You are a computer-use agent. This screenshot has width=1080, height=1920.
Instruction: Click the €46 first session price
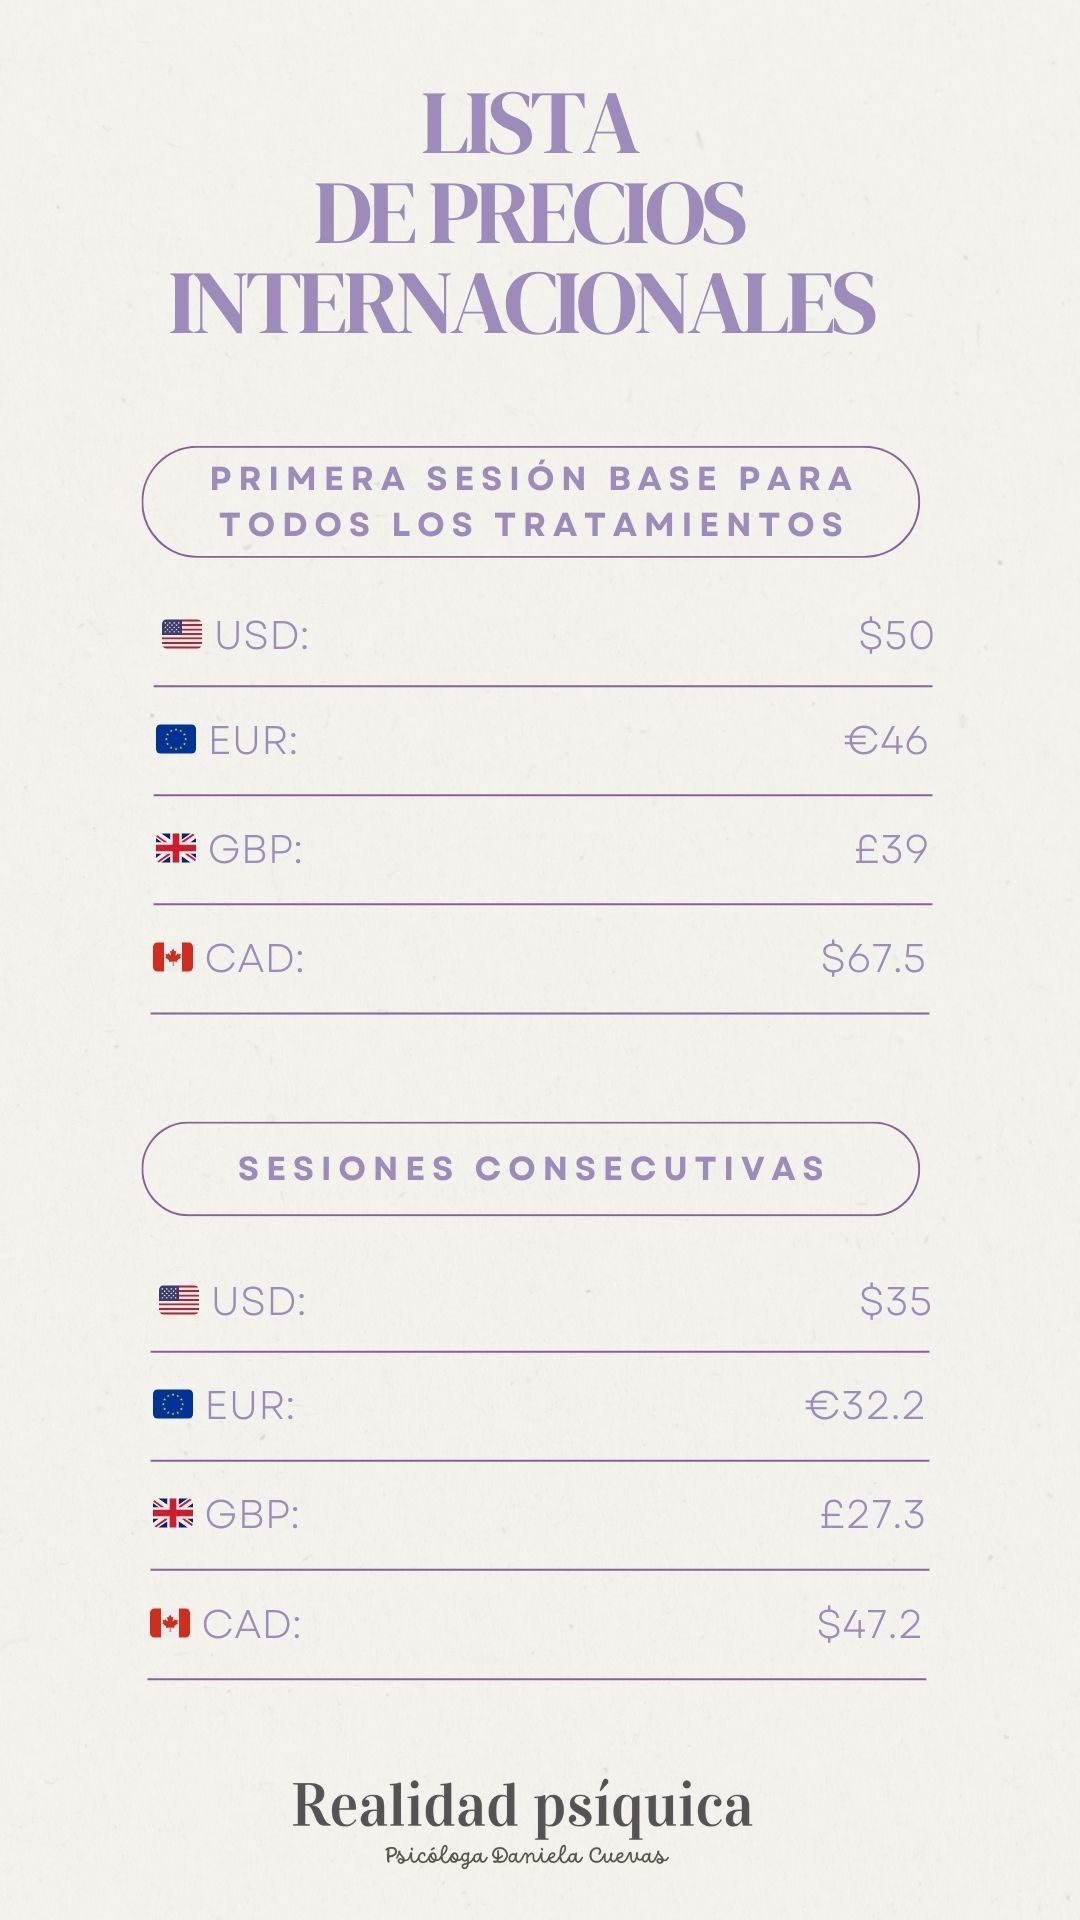tap(886, 741)
